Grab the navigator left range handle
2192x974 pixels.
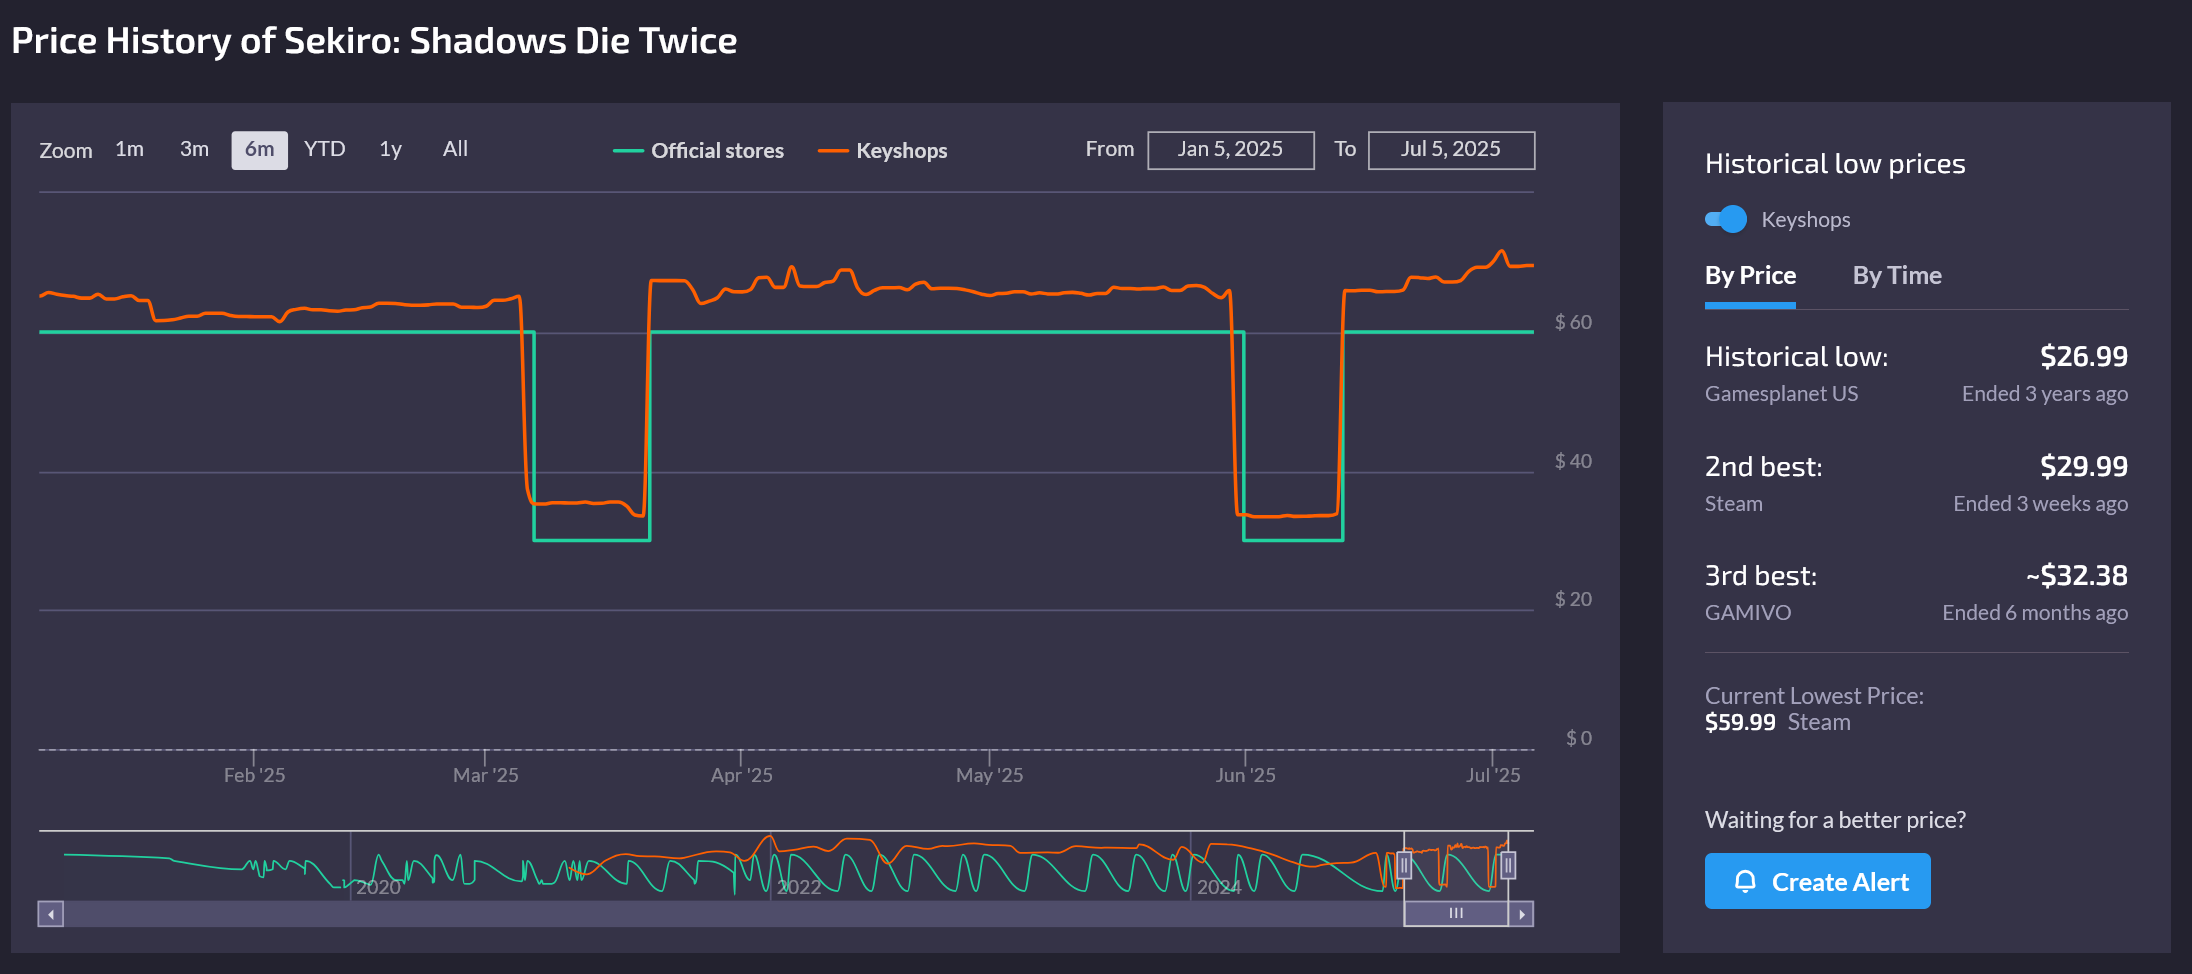1404,865
